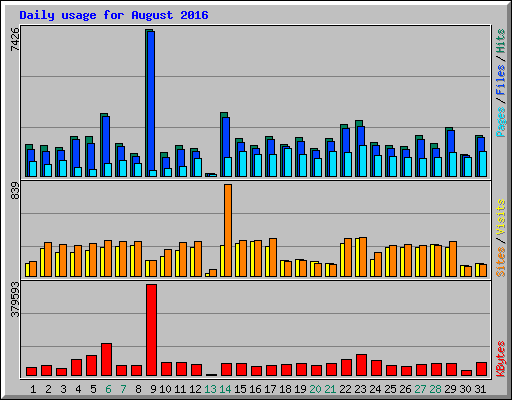
Task: Click the red KBytes bar for day 5
Action: pos(91,366)
